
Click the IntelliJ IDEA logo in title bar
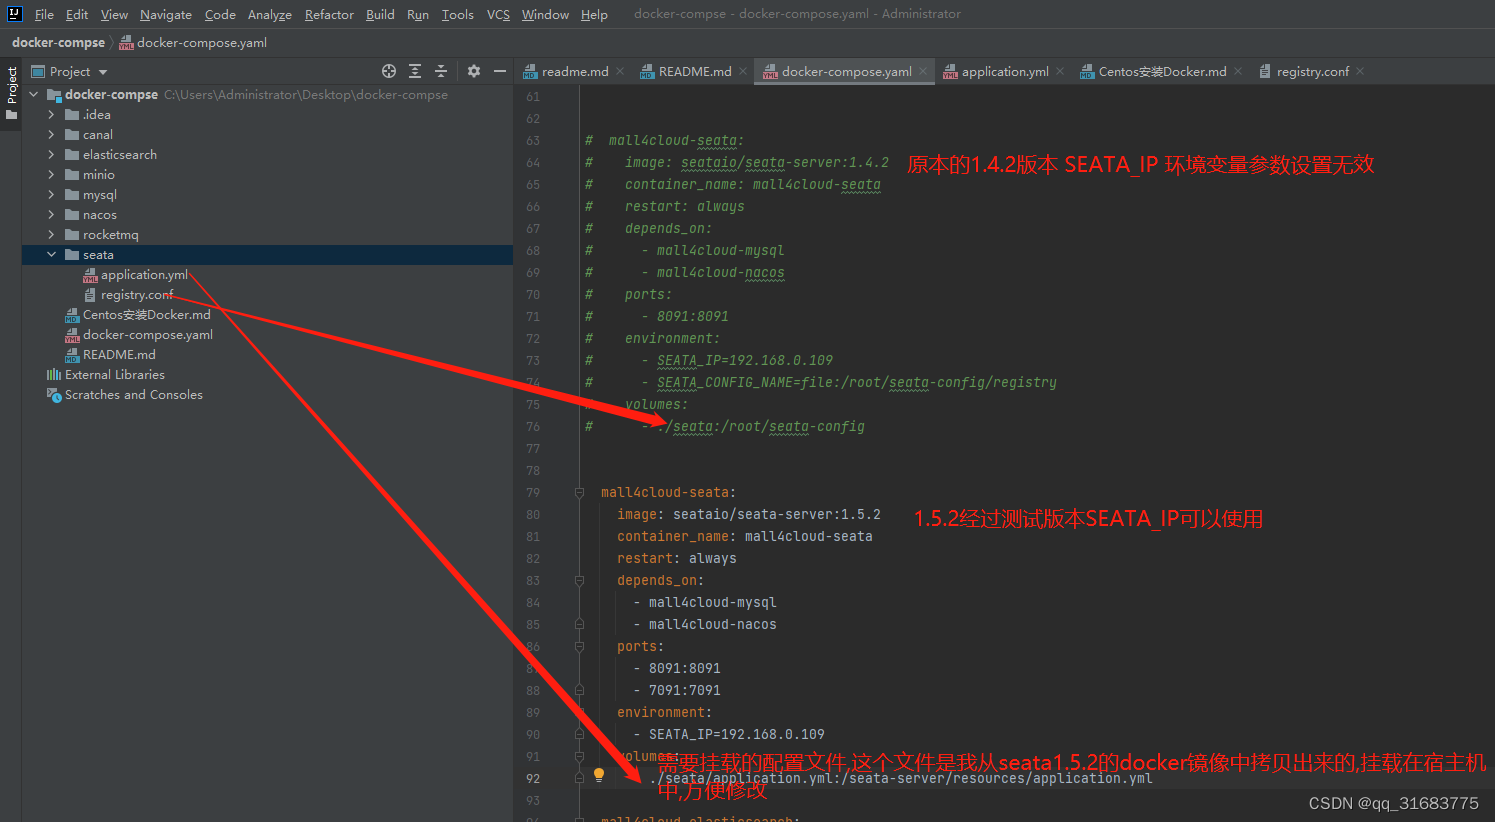13,14
